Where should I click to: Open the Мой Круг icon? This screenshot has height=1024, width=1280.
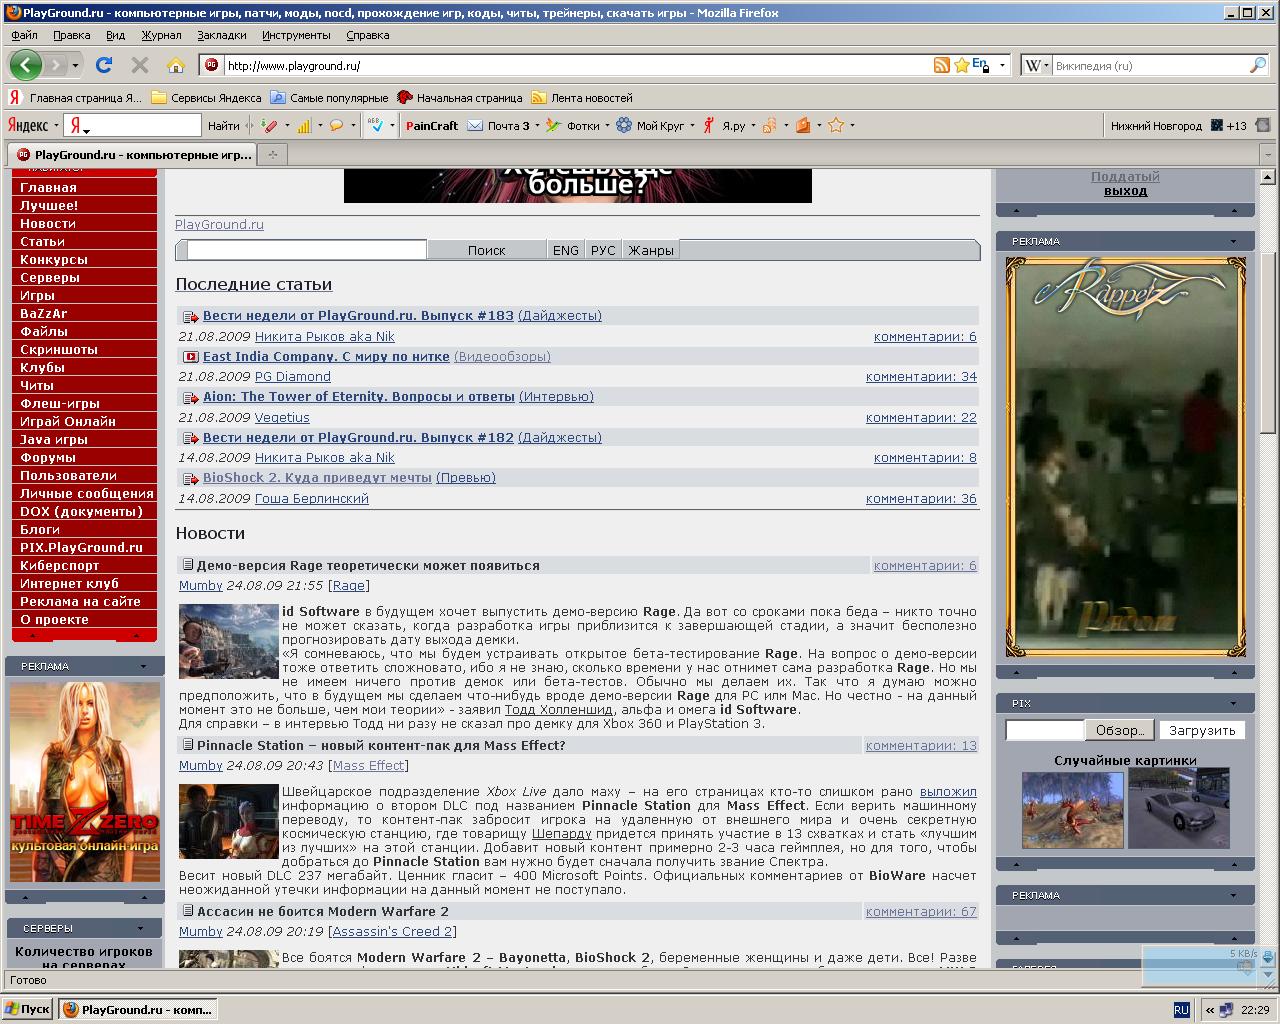click(624, 125)
